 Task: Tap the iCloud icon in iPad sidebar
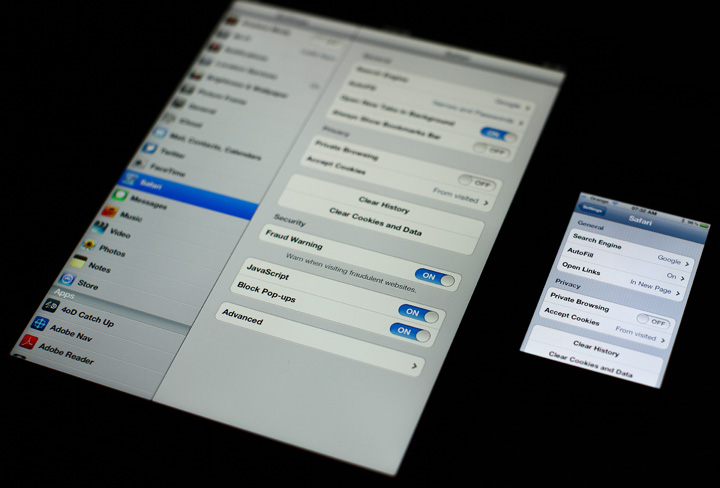coord(169,118)
